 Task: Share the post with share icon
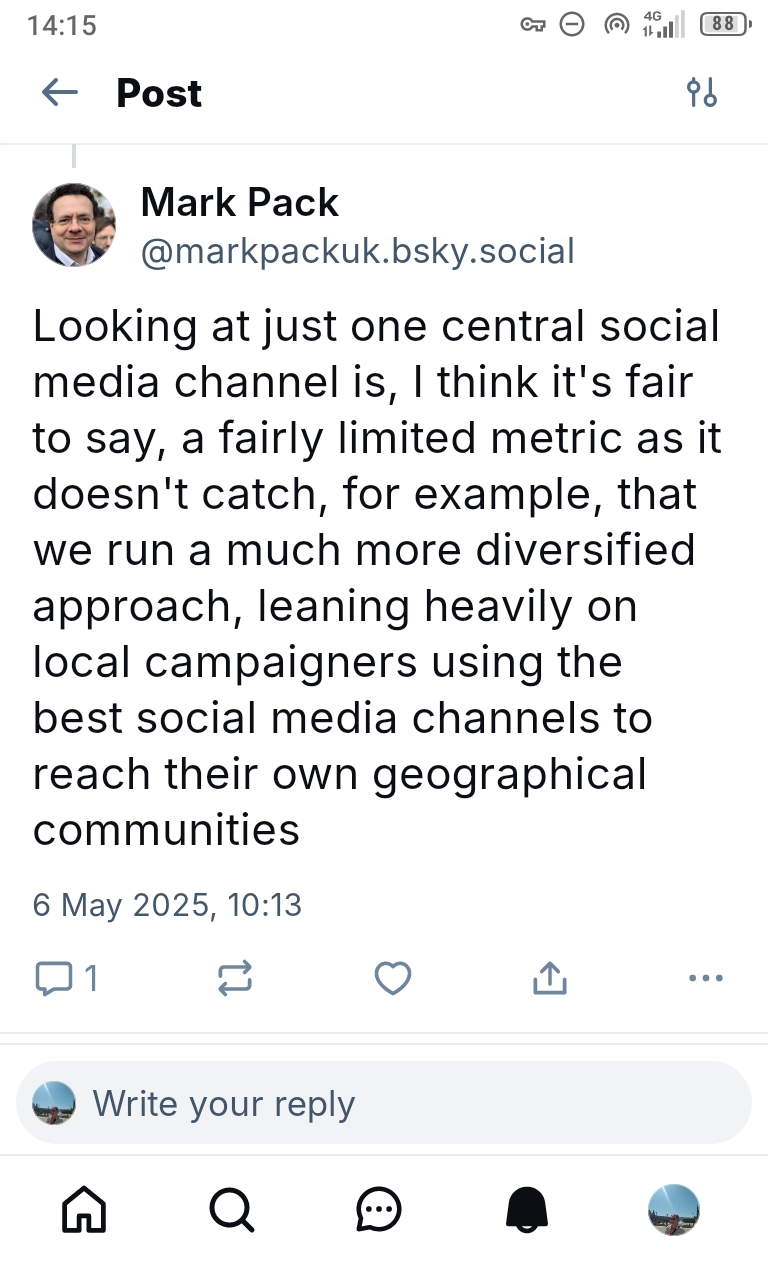point(549,978)
